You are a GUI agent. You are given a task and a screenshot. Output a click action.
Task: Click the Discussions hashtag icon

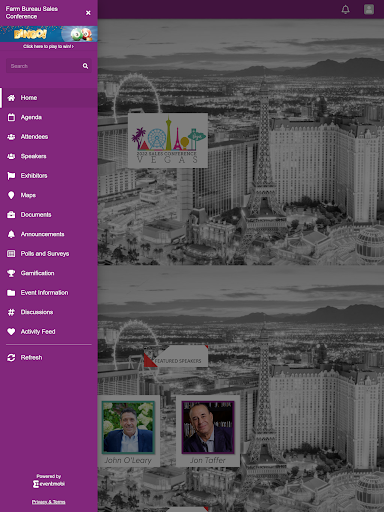click(11, 312)
